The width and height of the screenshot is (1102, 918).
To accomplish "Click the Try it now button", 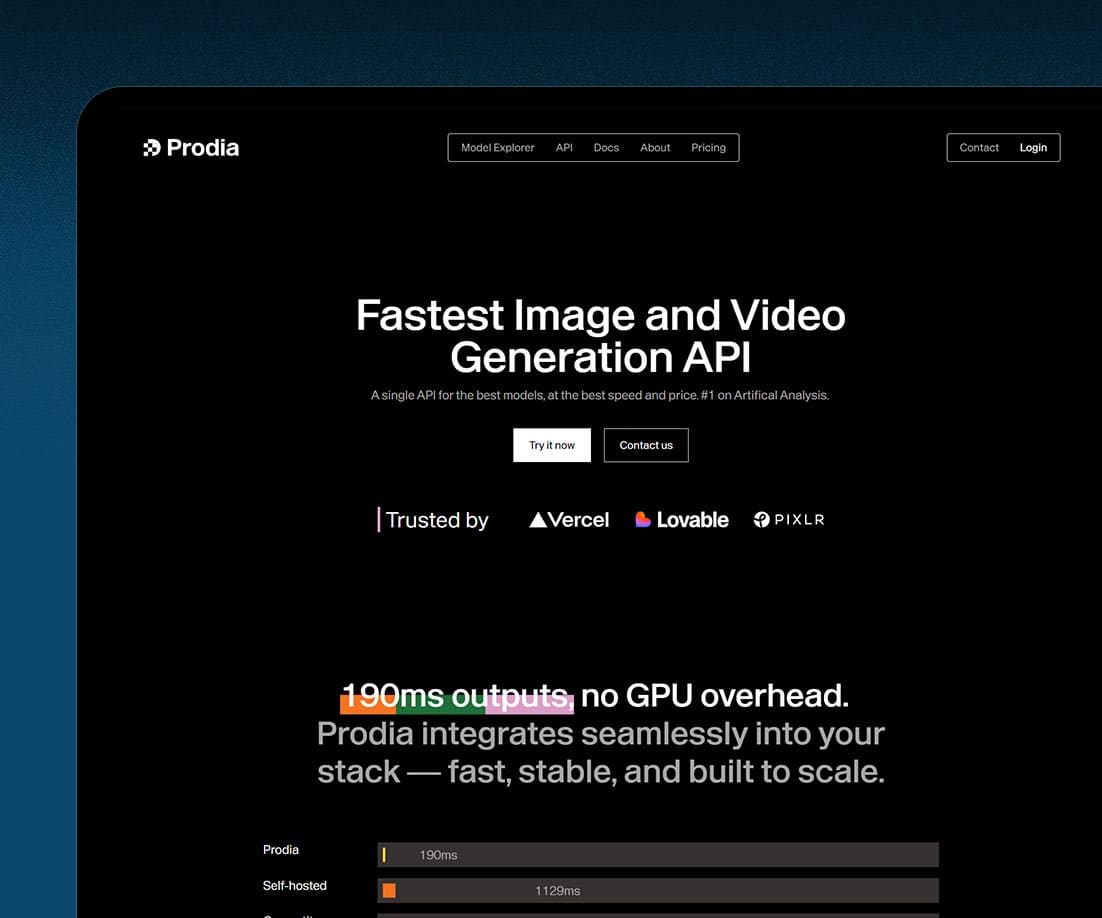I will [x=552, y=445].
